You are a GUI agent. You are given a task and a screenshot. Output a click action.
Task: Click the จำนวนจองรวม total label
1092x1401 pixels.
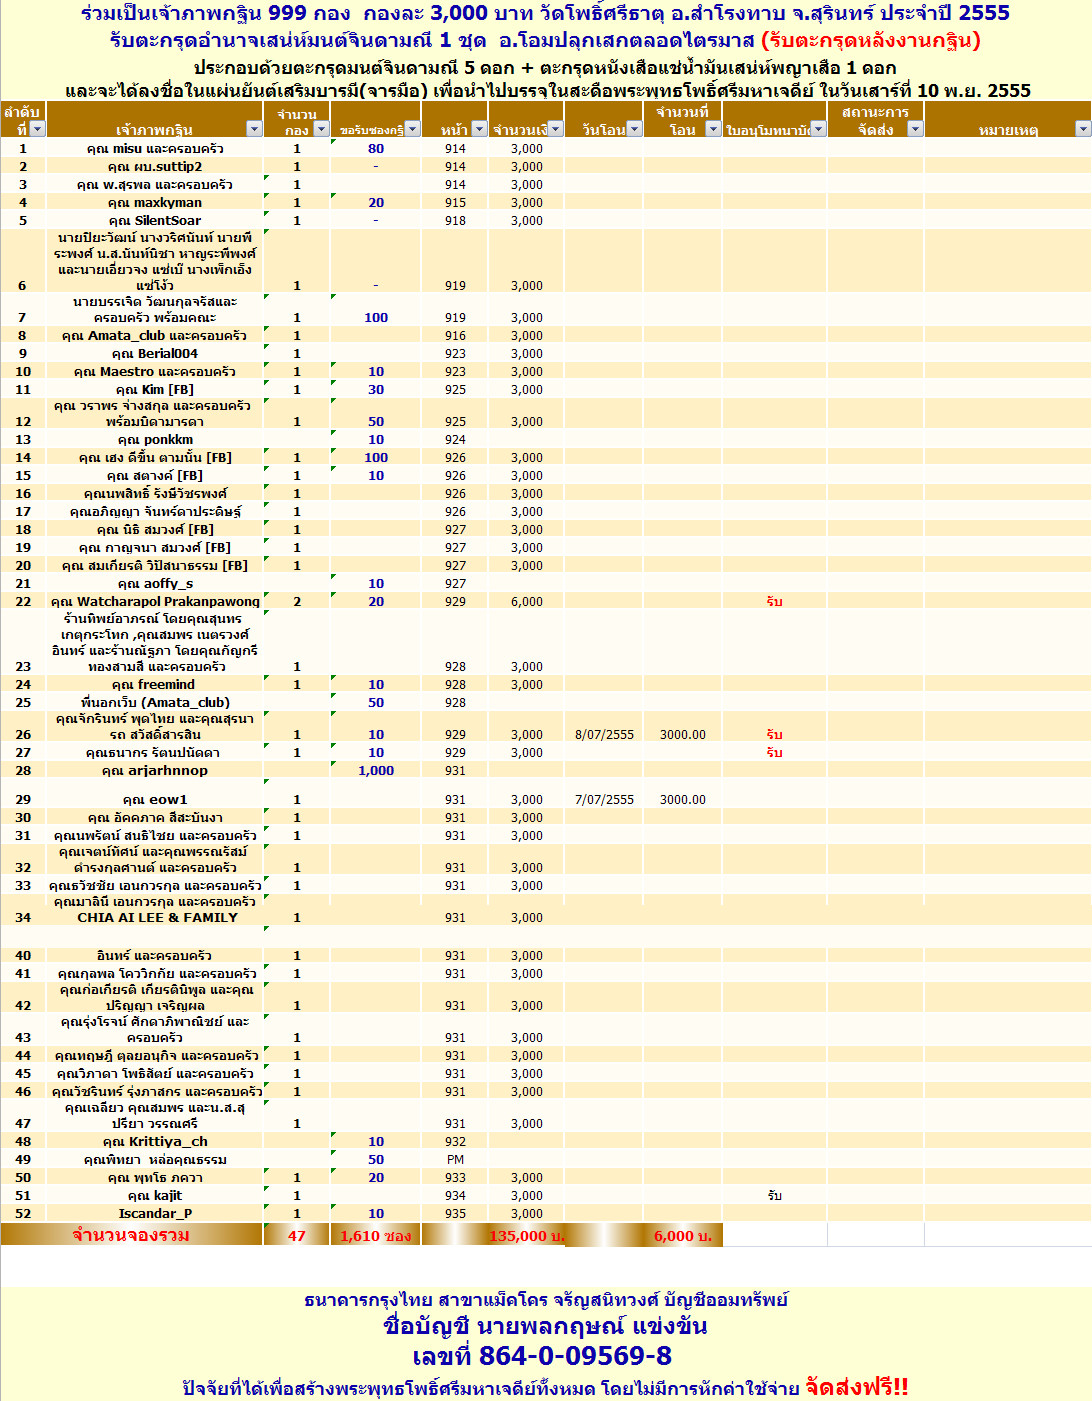click(x=131, y=1236)
